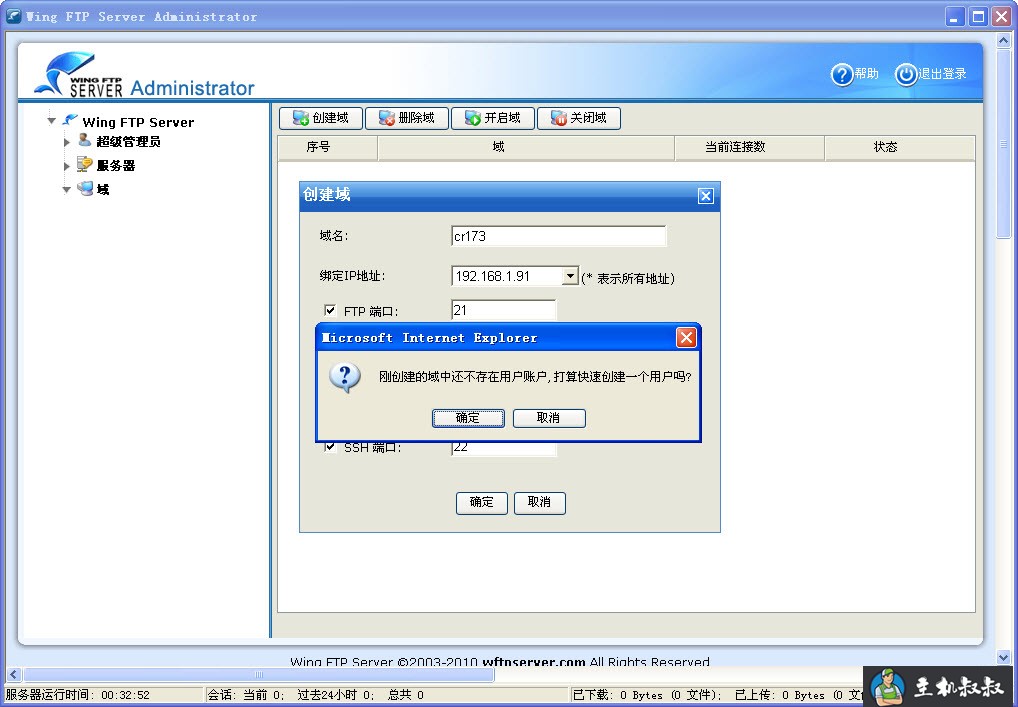The image size is (1018, 707).
Task: Select the 超级管理员 tree node
Action: (128, 142)
